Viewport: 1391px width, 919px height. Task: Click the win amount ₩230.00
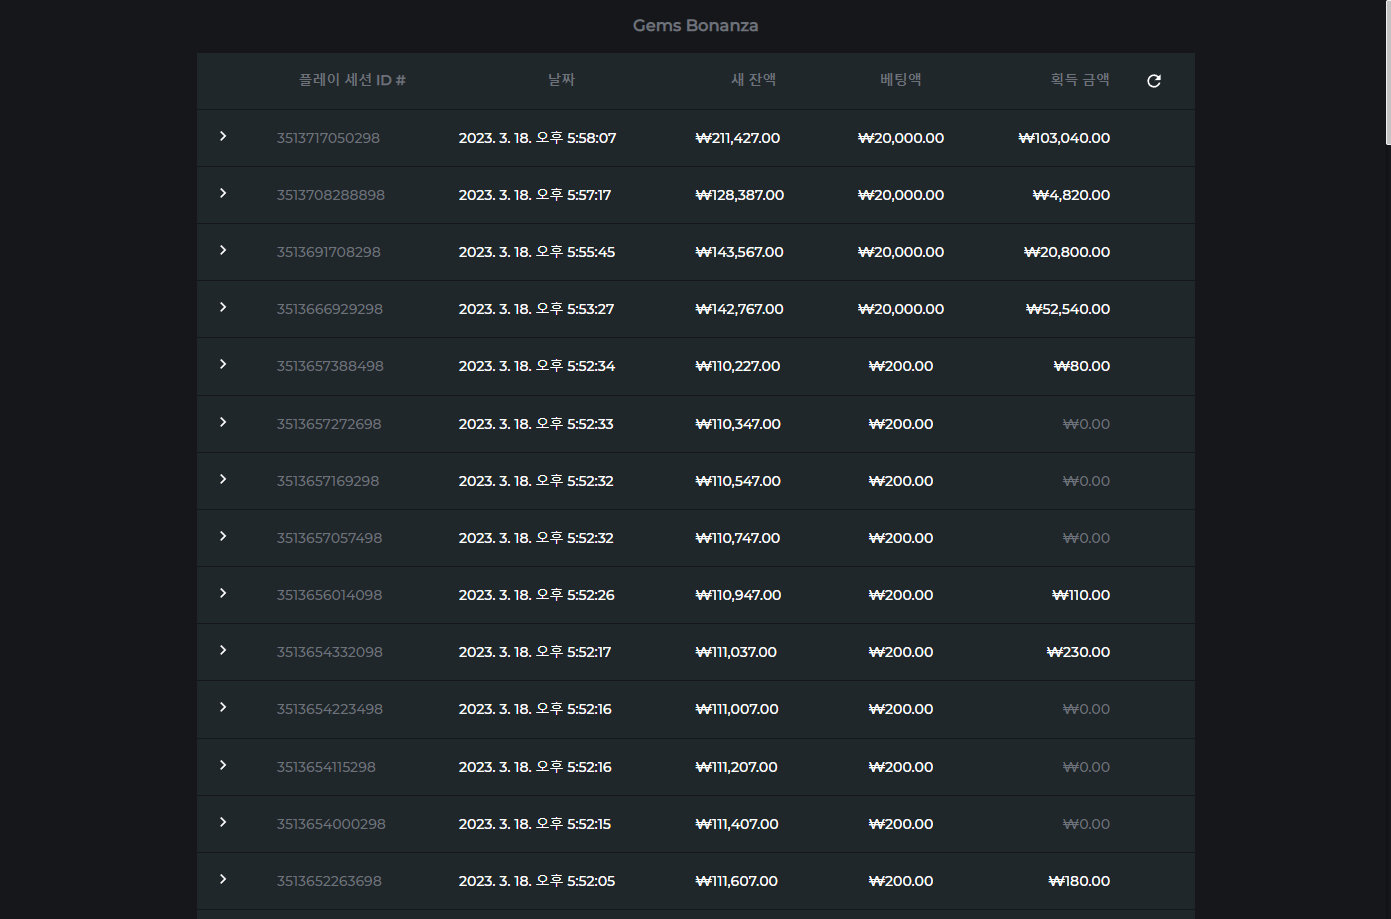[x=1078, y=652]
